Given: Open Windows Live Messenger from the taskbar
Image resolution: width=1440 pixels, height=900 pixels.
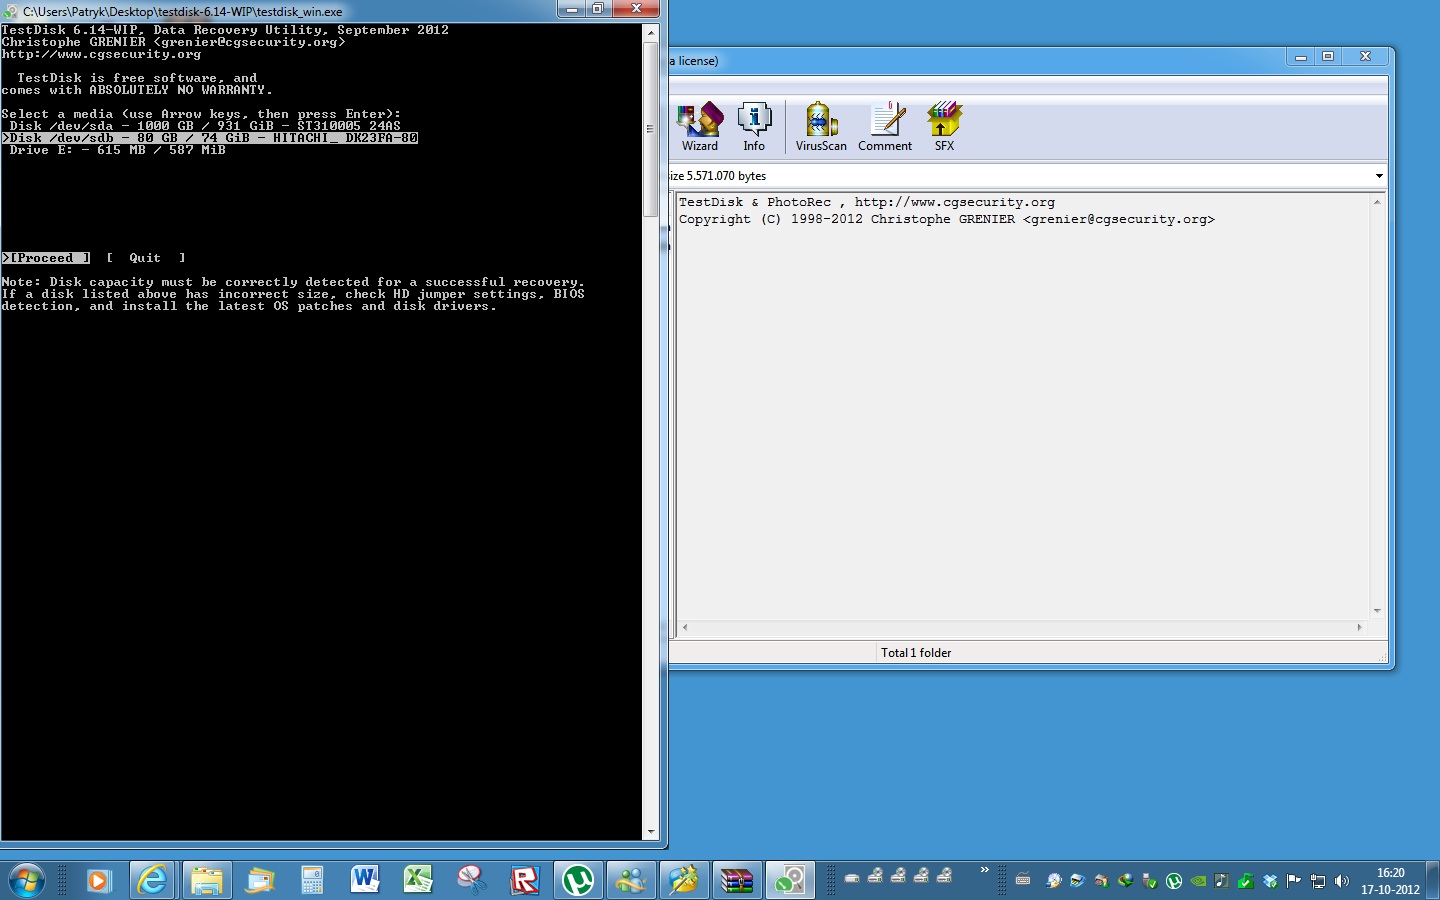Looking at the screenshot, I should [631, 880].
